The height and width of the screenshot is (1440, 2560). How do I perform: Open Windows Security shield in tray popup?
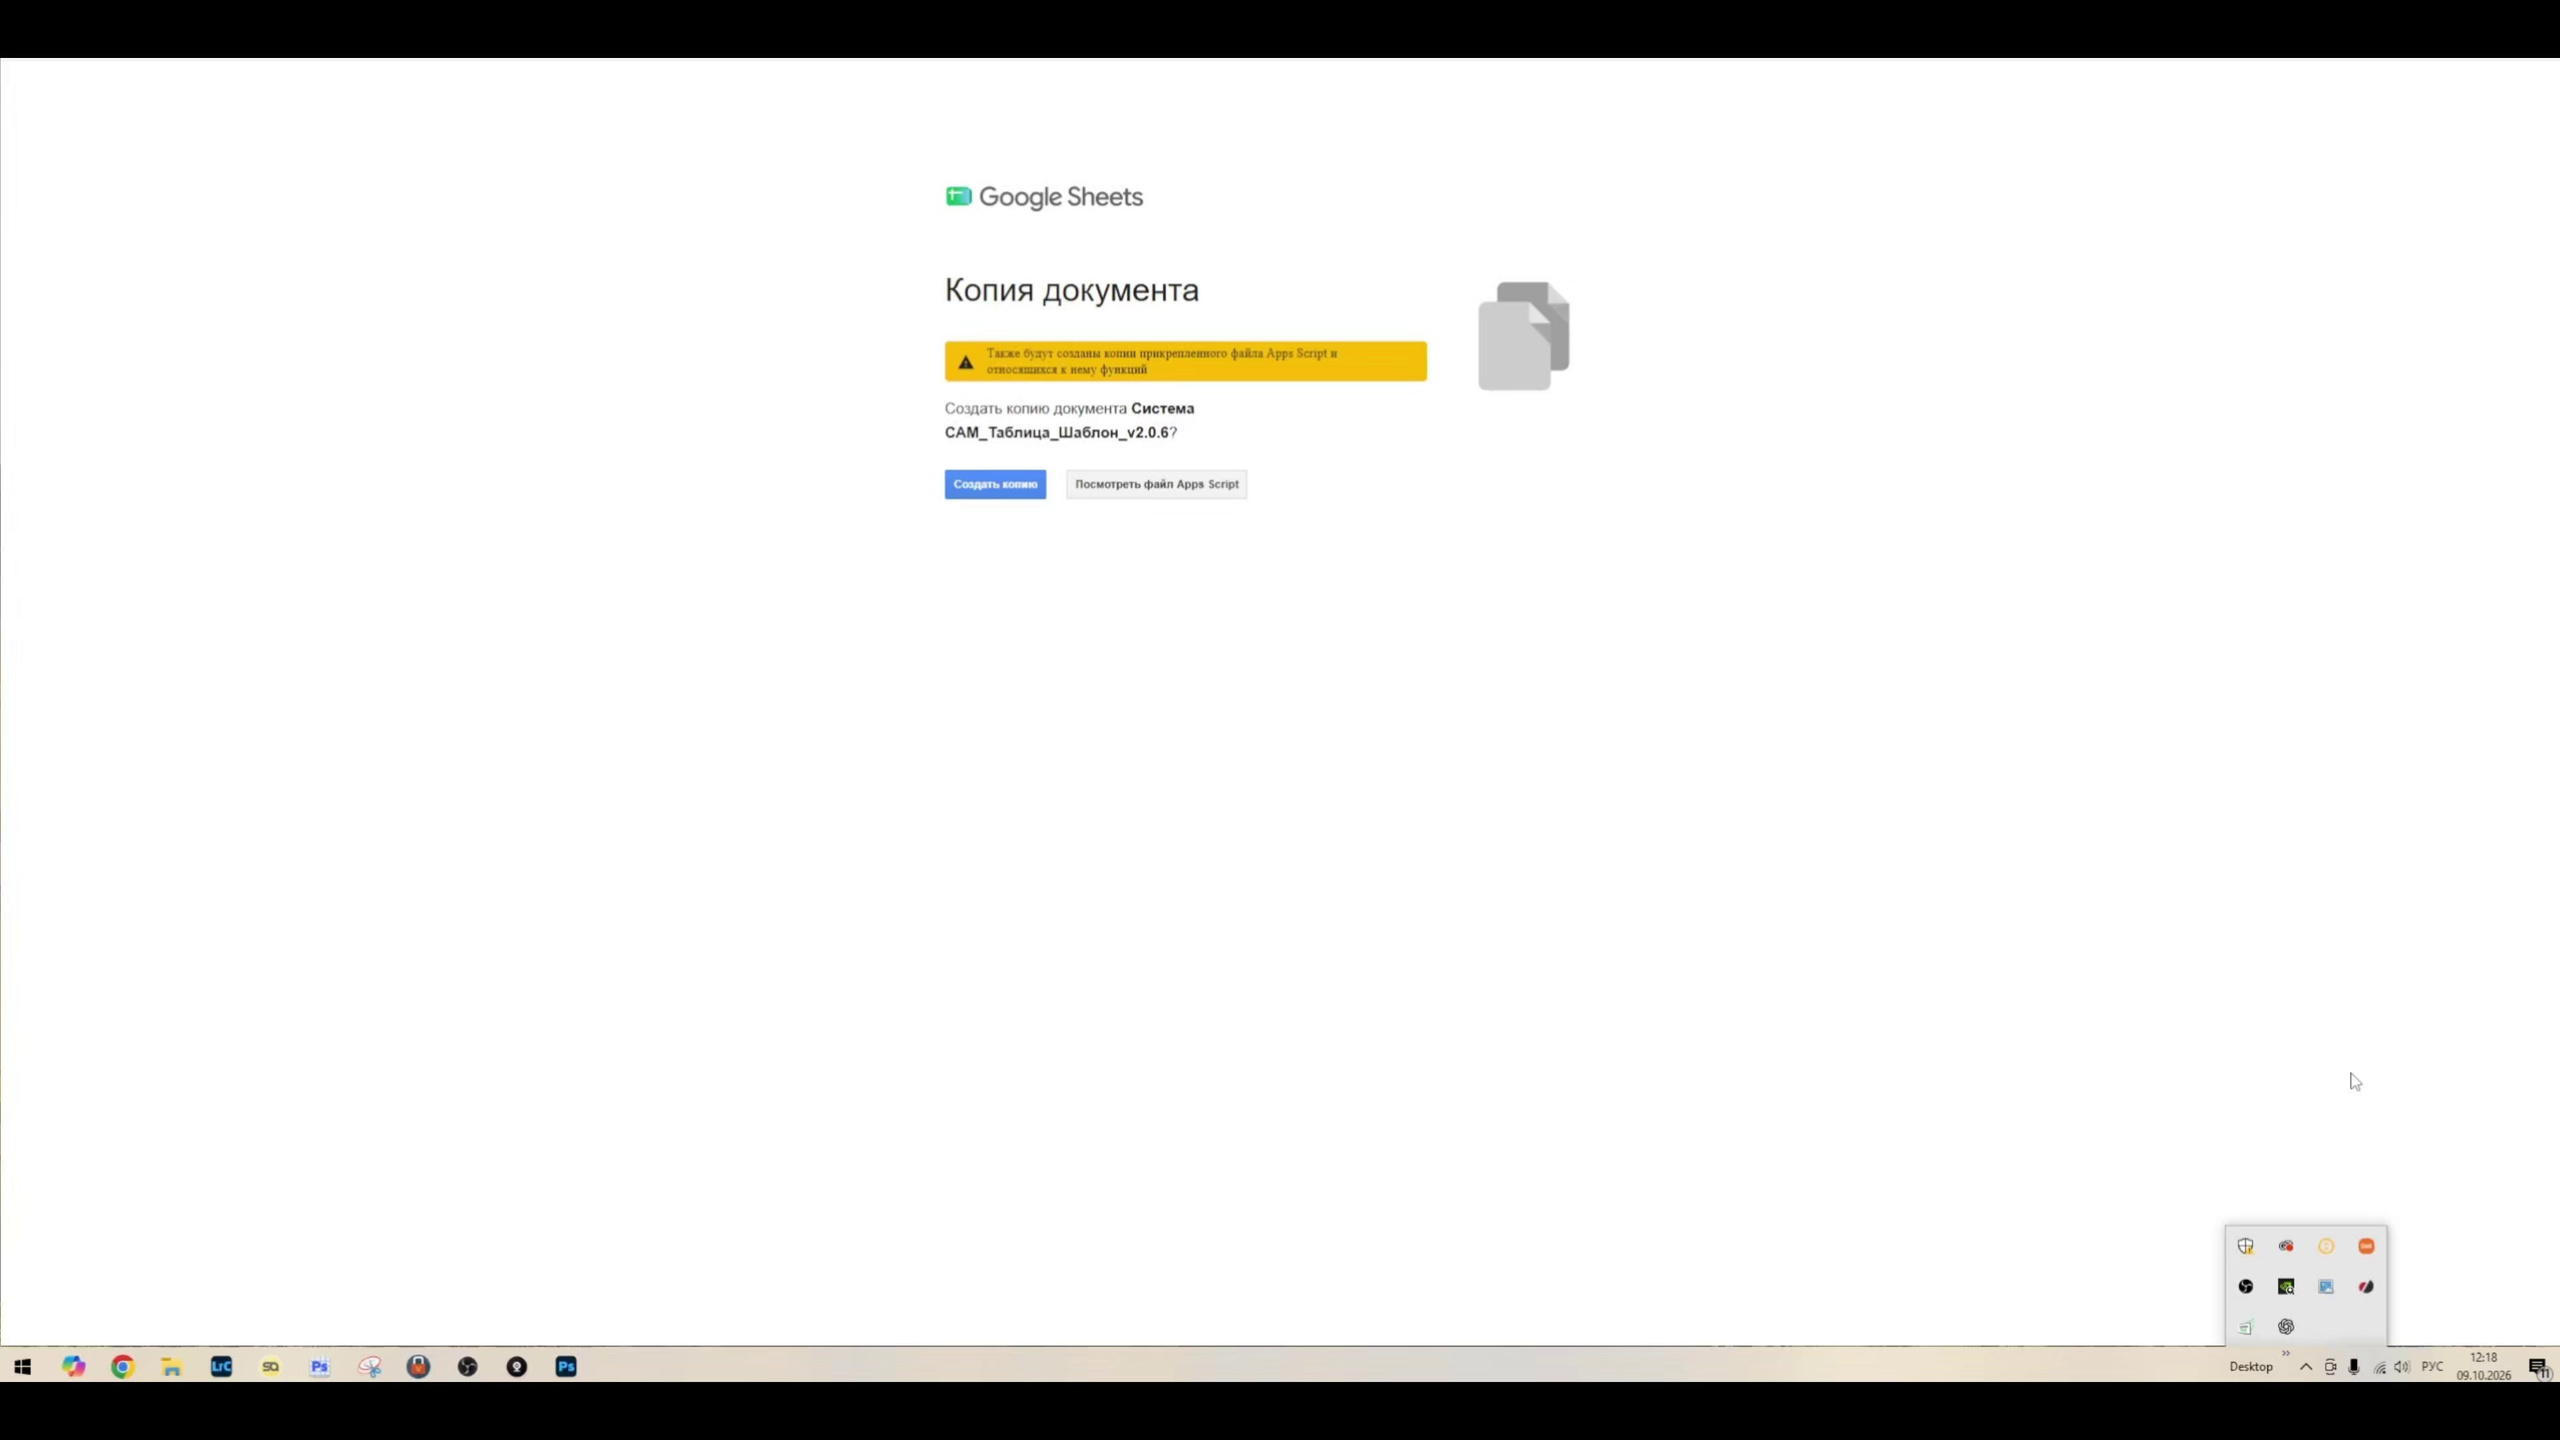[x=2246, y=1246]
